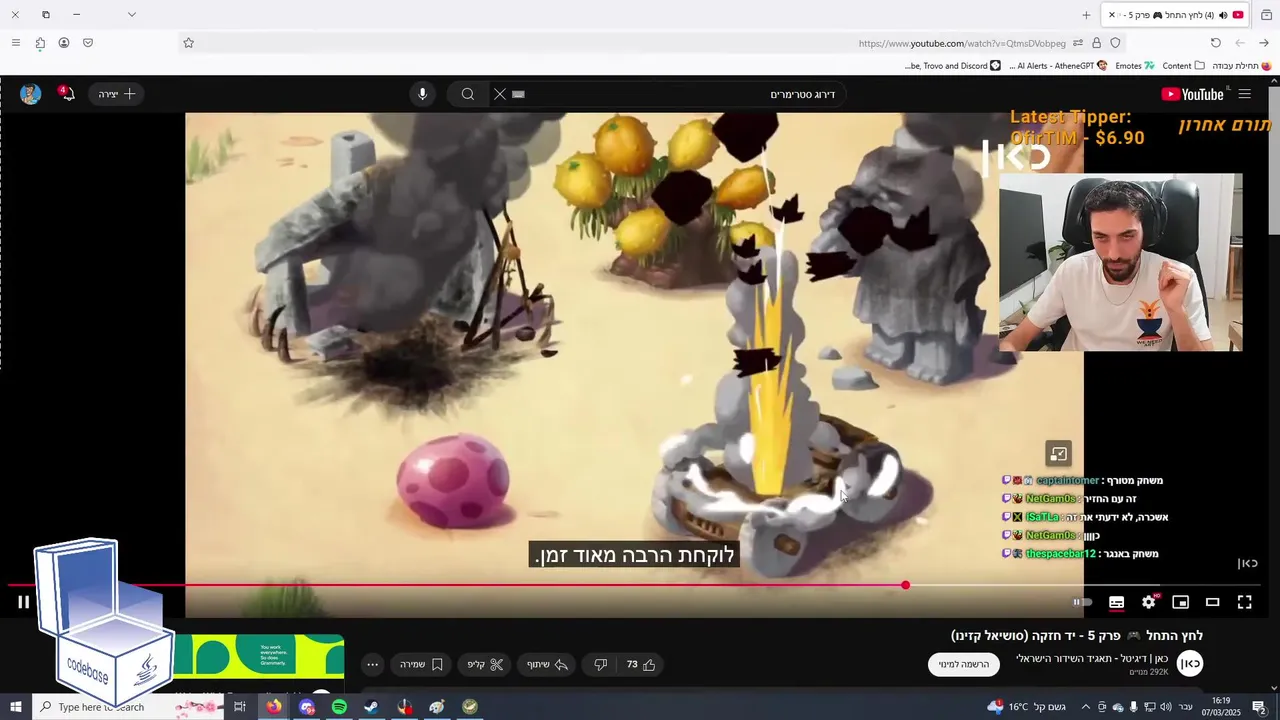1280x720 pixels.
Task: Open Spotify from taskbar
Action: point(339,707)
